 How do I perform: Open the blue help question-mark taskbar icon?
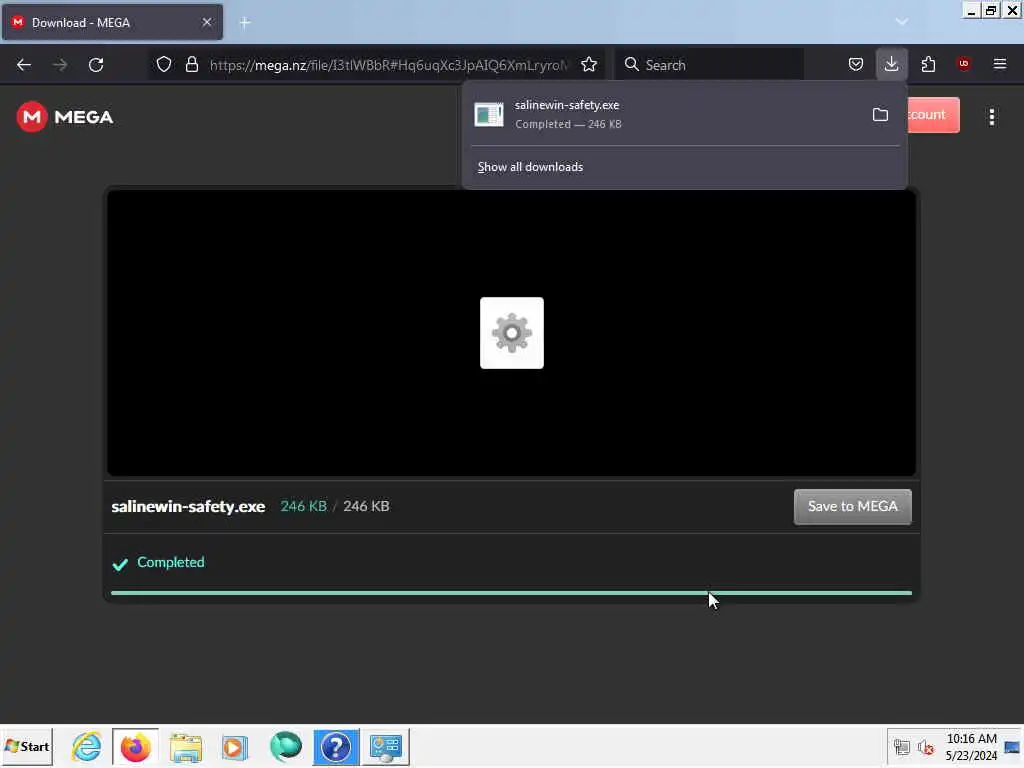click(336, 746)
